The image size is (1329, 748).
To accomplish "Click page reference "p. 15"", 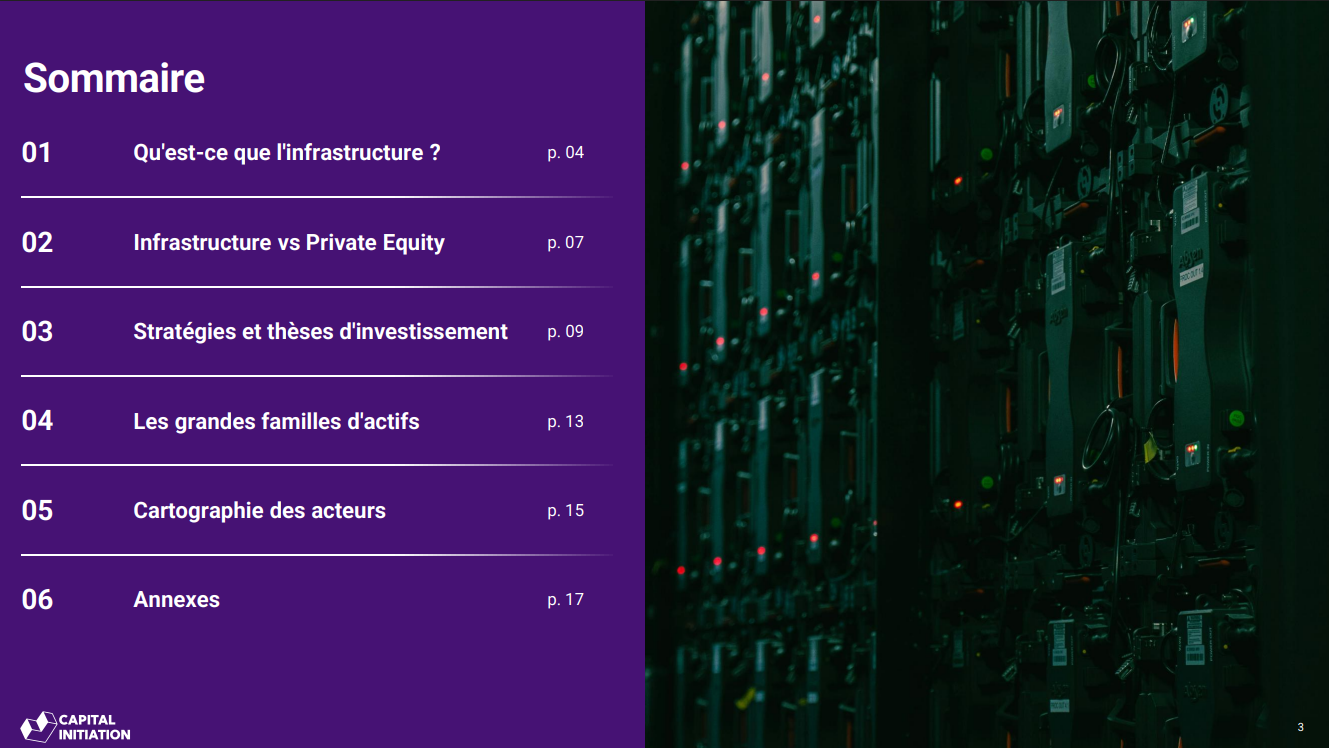I will point(565,511).
